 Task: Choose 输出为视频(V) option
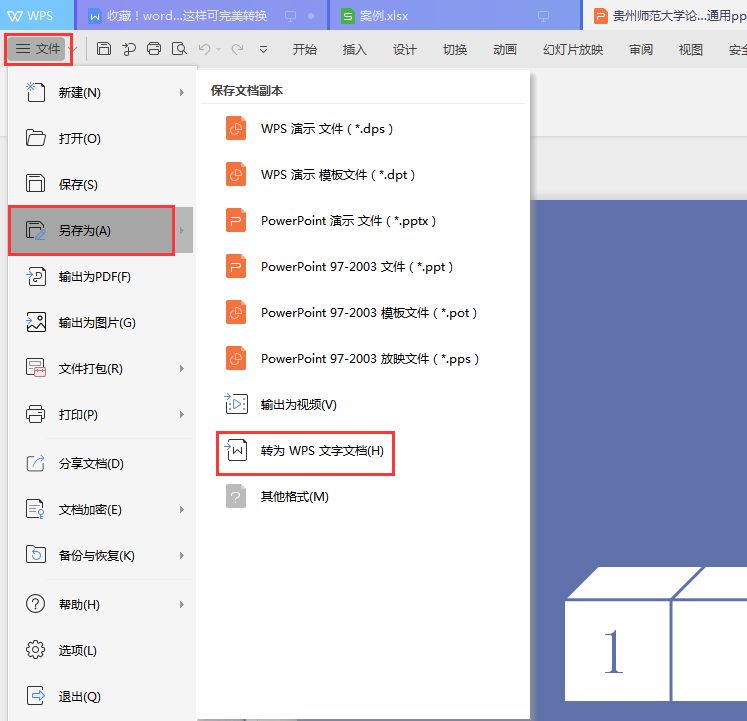(x=364, y=405)
